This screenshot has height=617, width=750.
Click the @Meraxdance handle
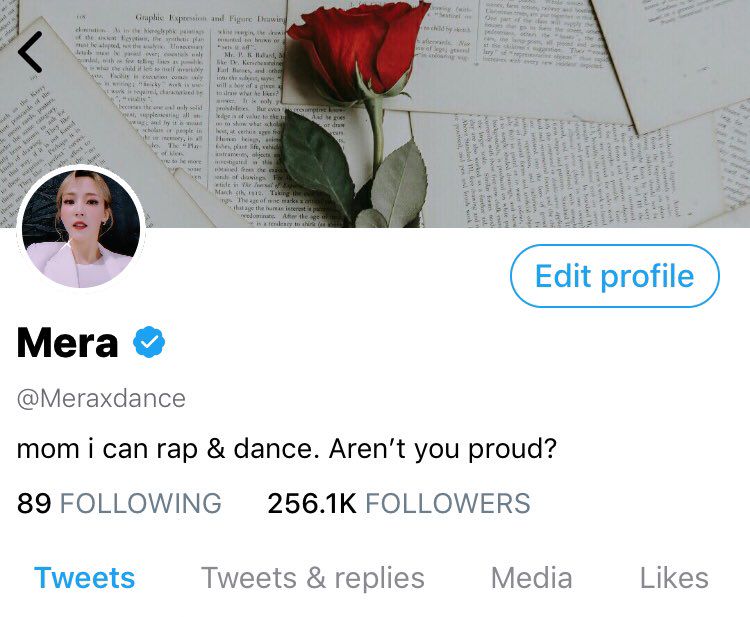tap(101, 398)
